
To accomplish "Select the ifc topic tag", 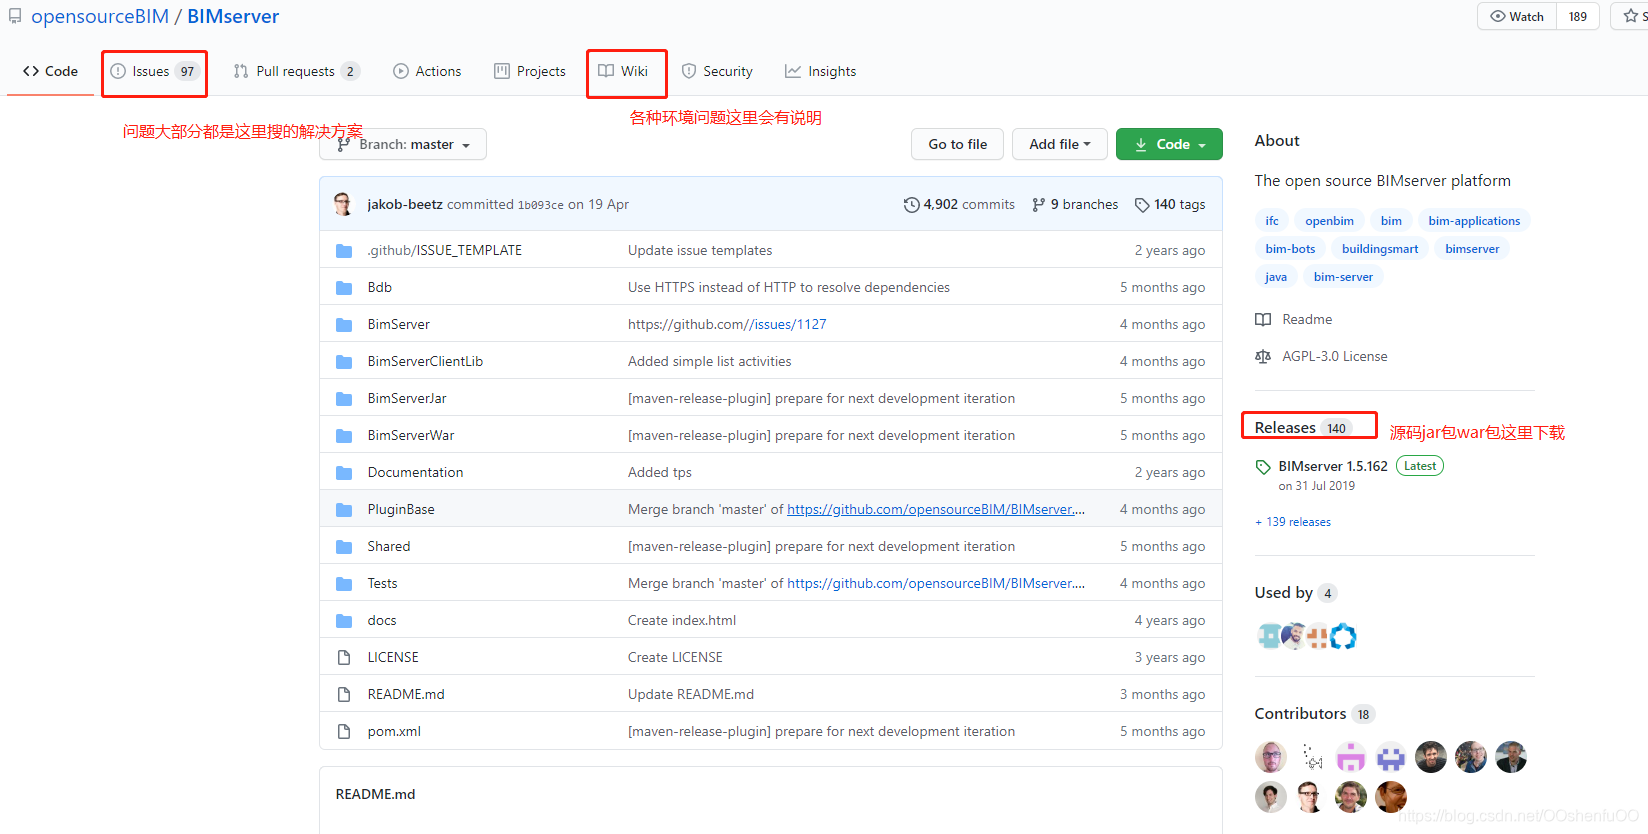I will (1272, 221).
